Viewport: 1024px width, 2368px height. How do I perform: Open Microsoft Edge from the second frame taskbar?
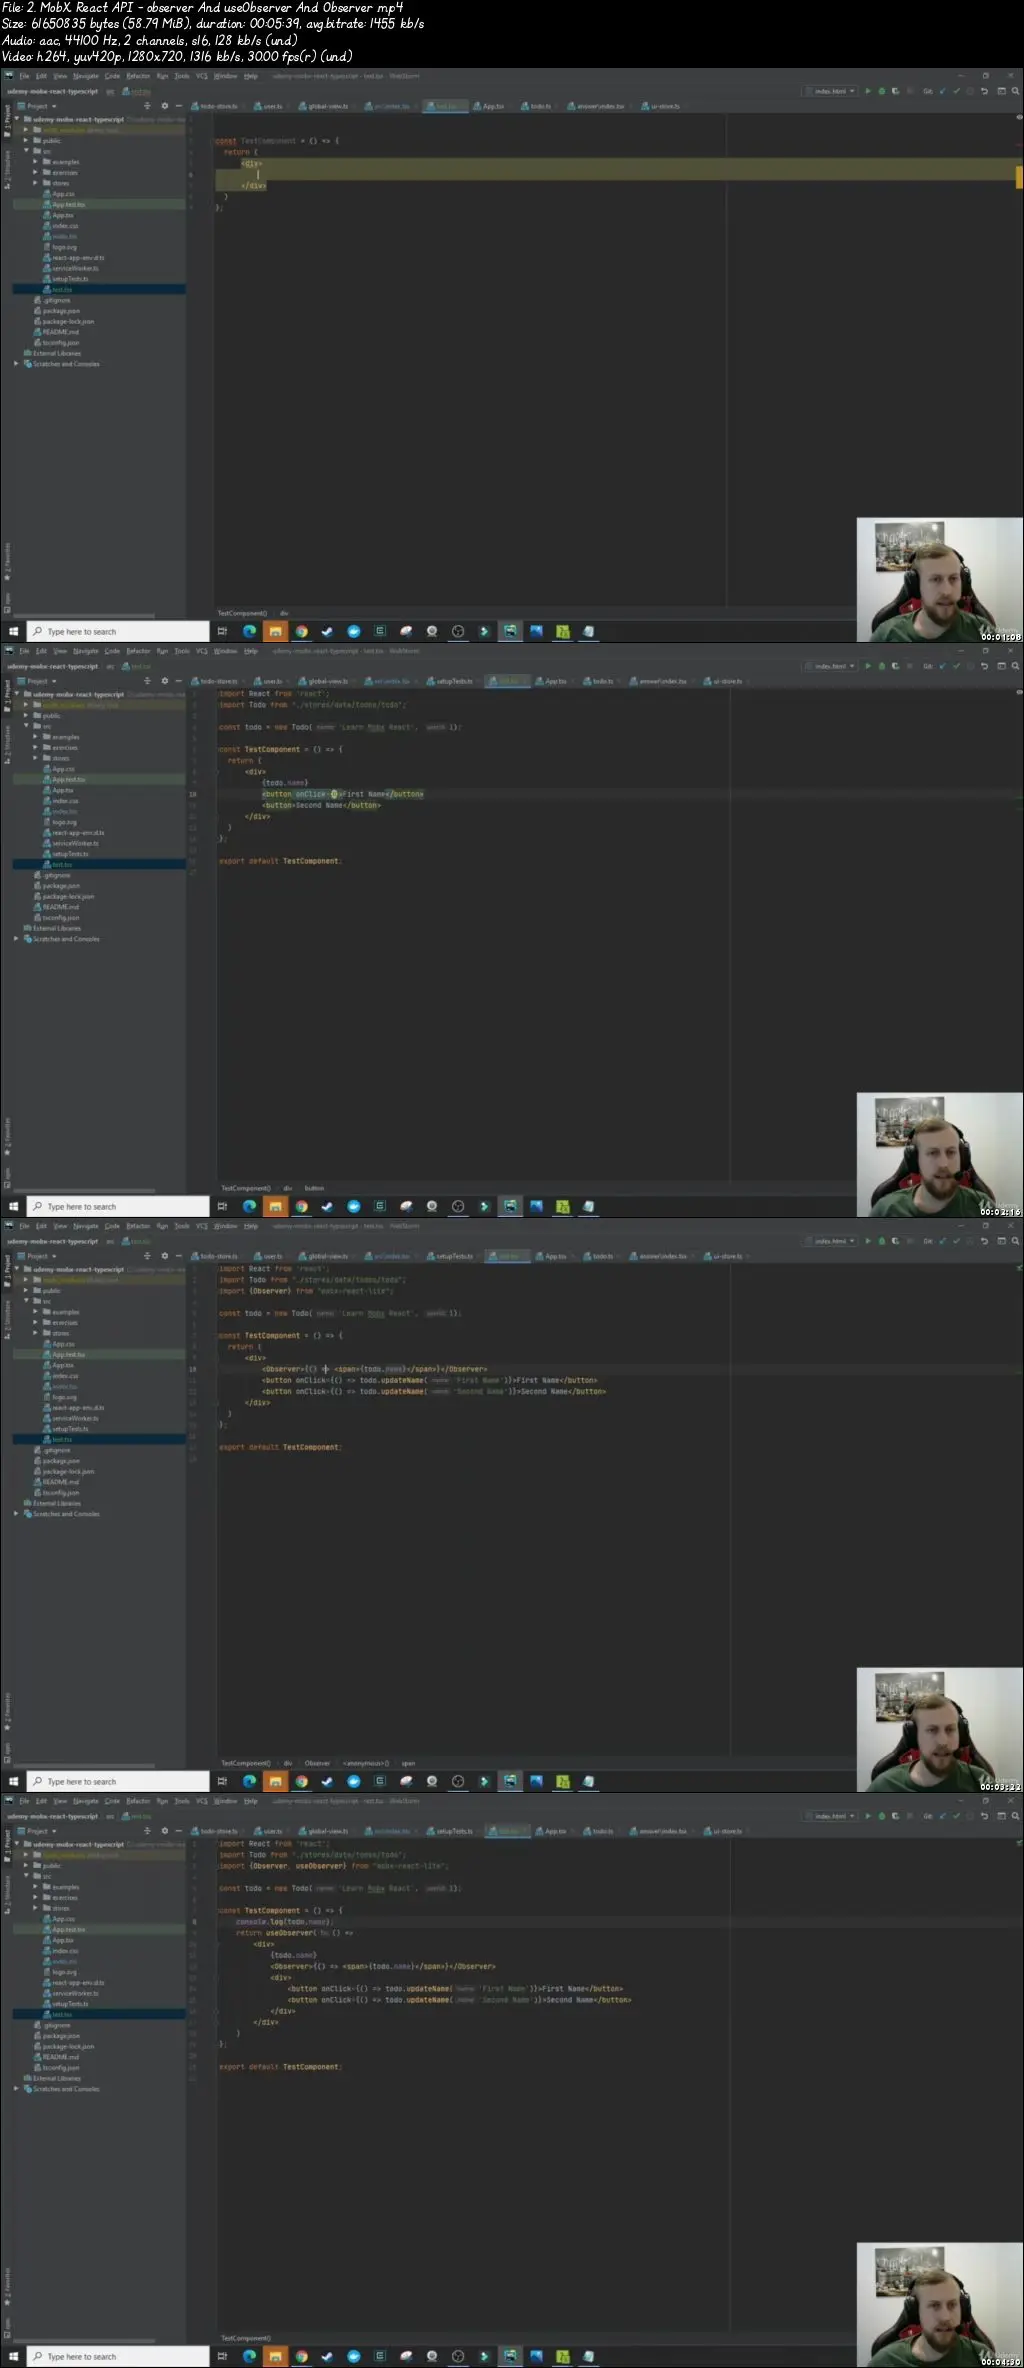tap(249, 1207)
